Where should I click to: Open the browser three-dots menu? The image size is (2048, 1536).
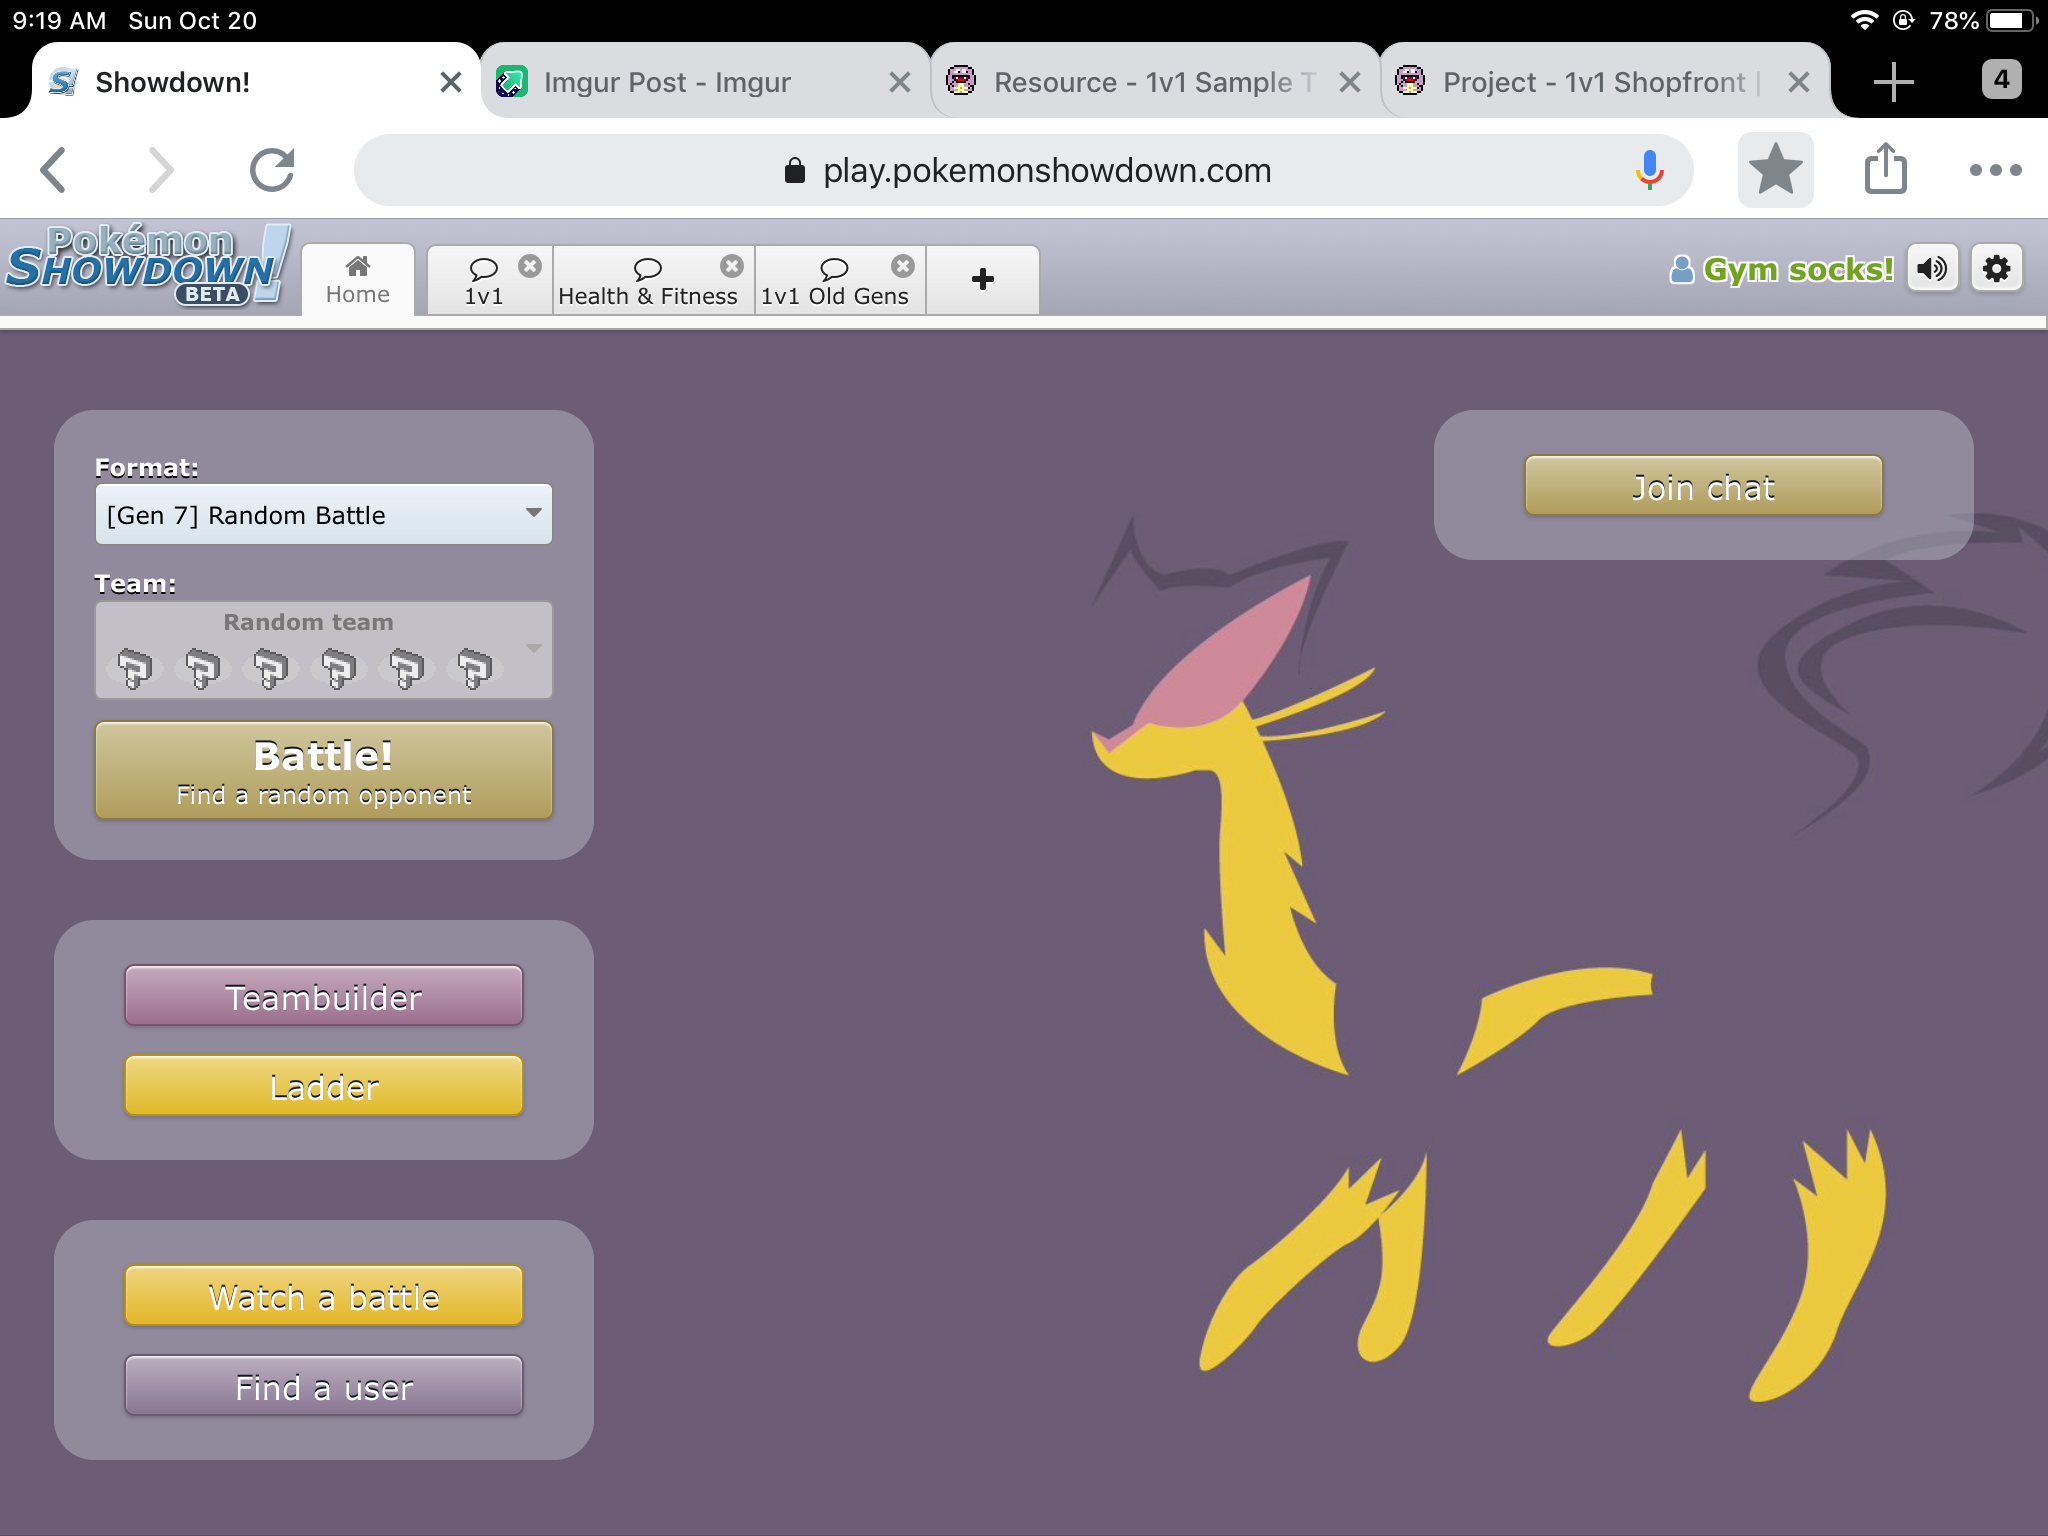(1995, 170)
